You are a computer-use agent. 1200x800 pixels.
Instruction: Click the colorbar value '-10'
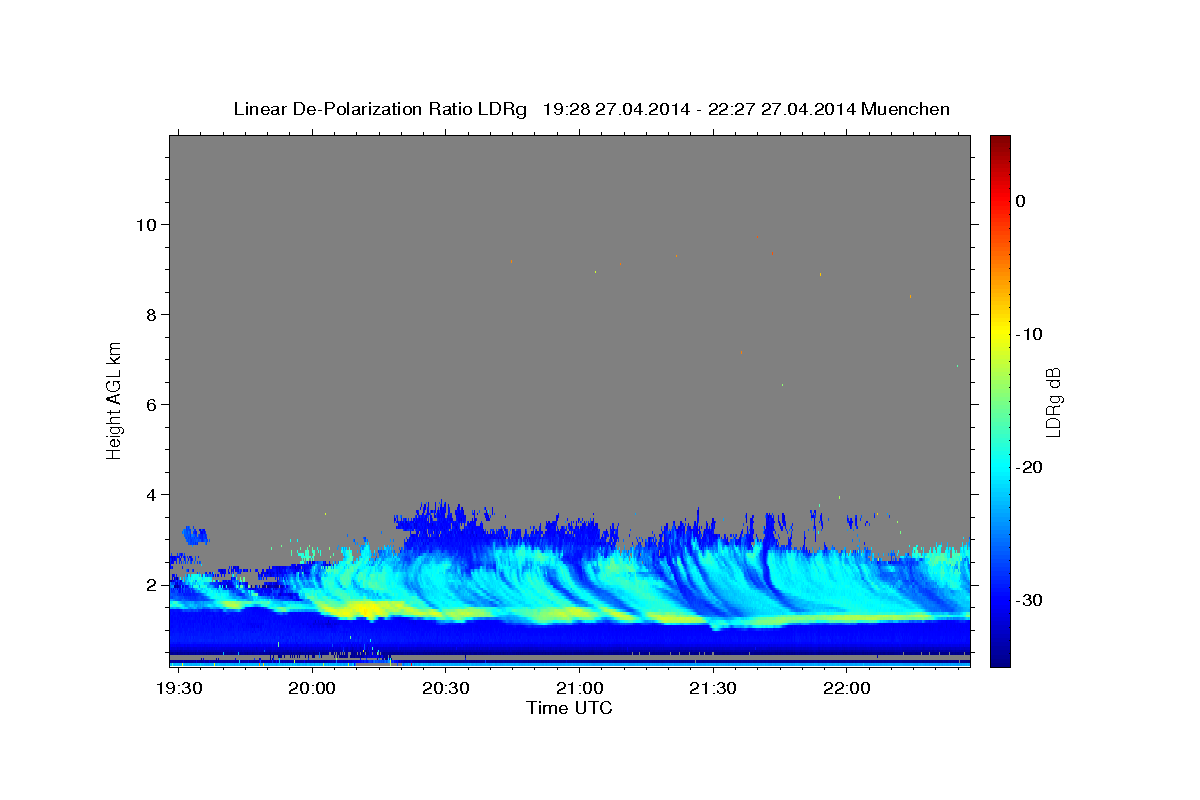[1029, 334]
